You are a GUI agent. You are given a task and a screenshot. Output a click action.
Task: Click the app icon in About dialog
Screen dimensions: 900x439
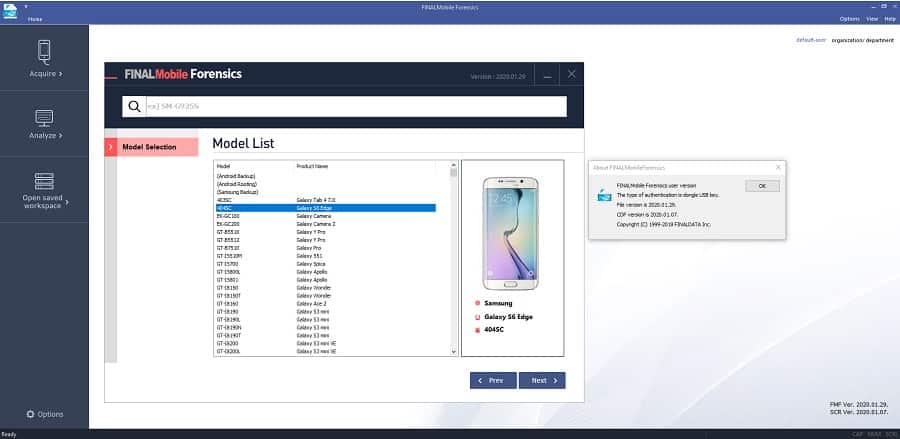click(x=604, y=194)
